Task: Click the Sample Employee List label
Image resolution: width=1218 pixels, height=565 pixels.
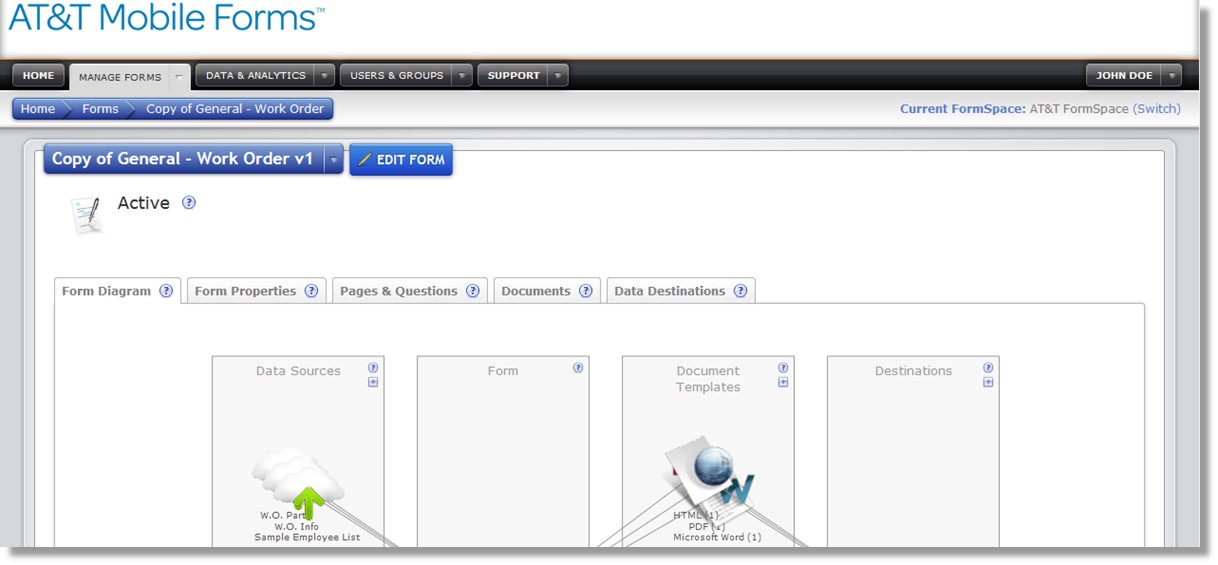Action: click(307, 537)
